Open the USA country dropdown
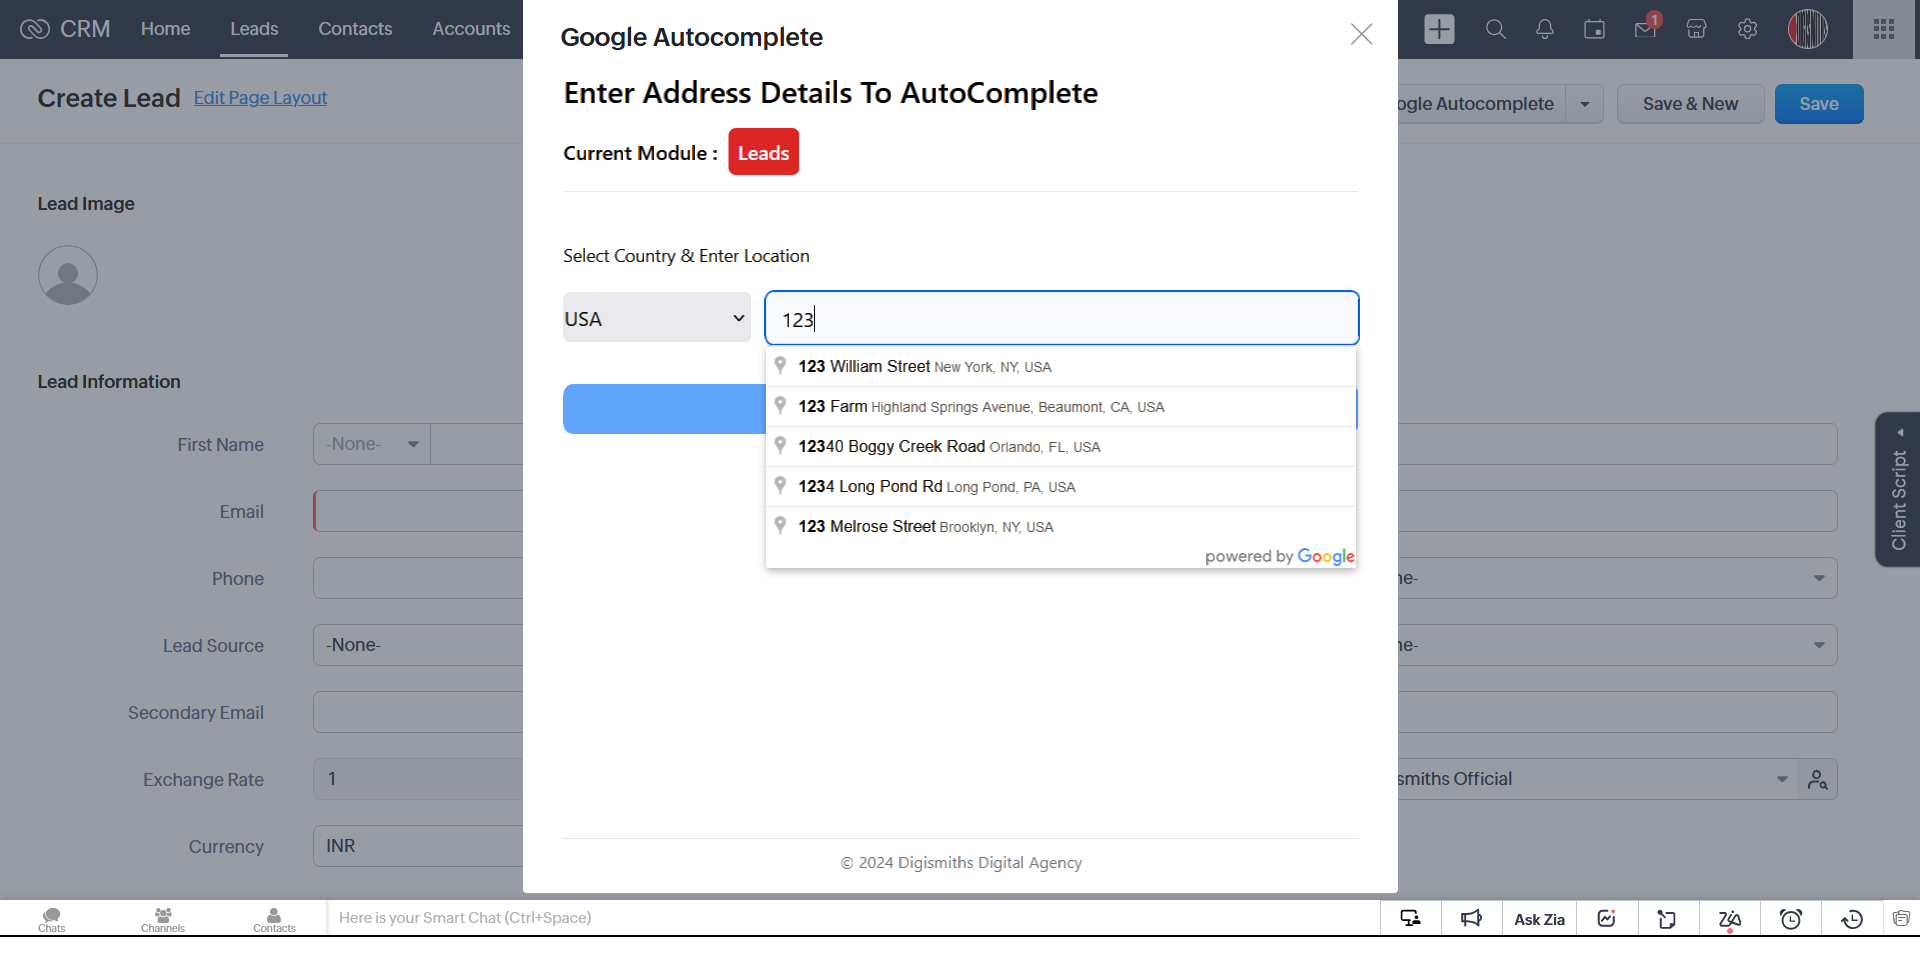Image resolution: width=1920 pixels, height=968 pixels. [656, 318]
